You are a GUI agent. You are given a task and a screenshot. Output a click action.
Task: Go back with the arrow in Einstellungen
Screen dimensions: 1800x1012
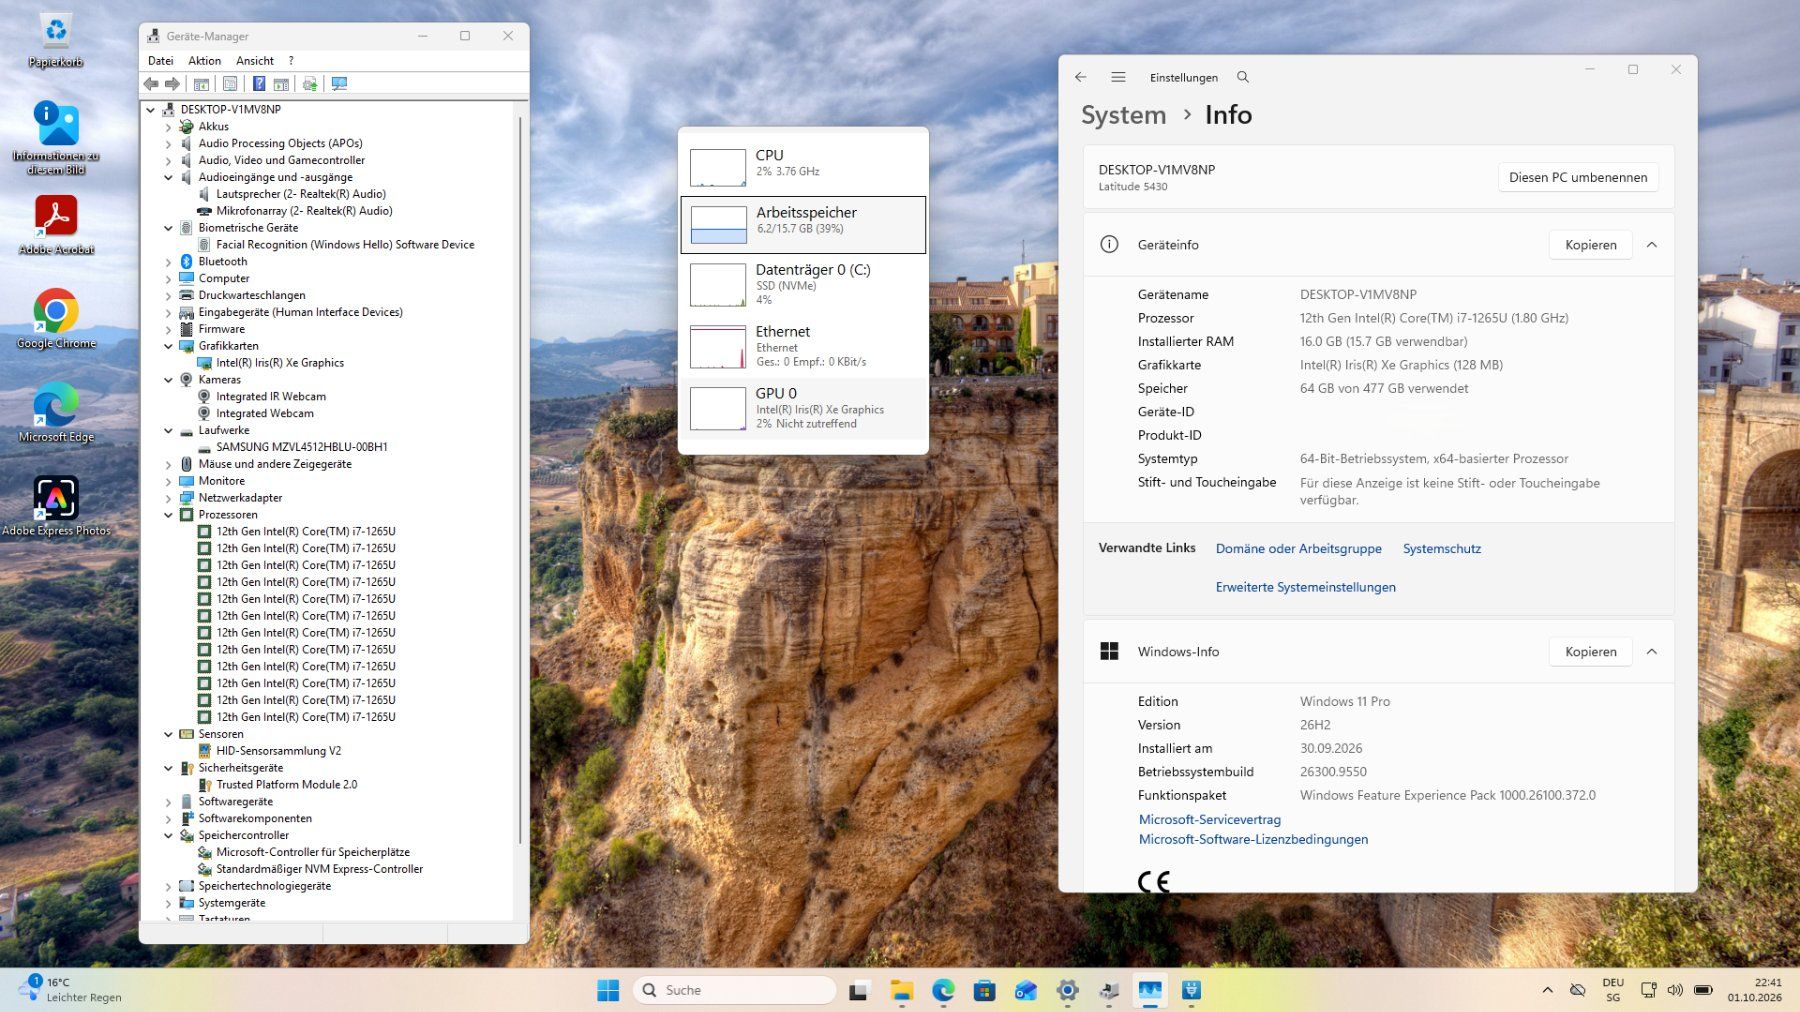[x=1080, y=77]
